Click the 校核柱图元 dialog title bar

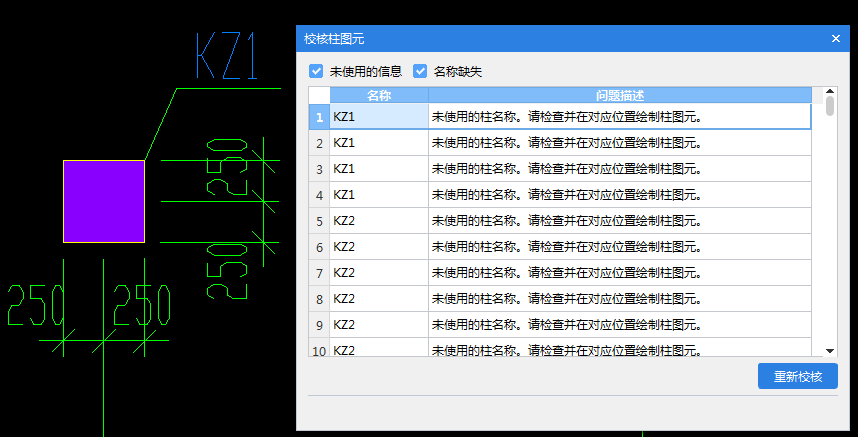click(572, 38)
